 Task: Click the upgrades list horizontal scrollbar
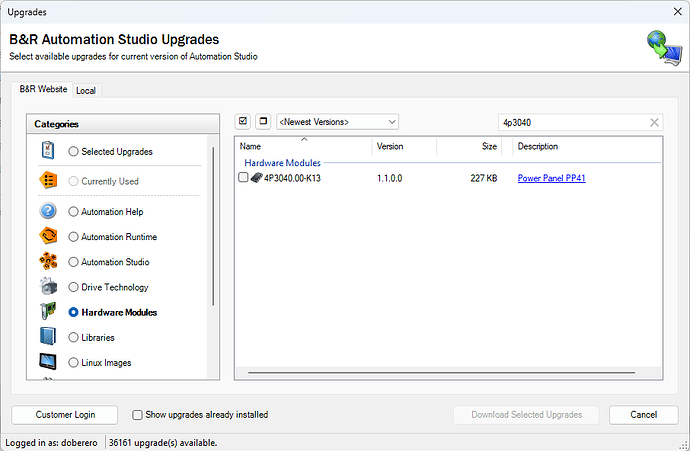click(441, 373)
